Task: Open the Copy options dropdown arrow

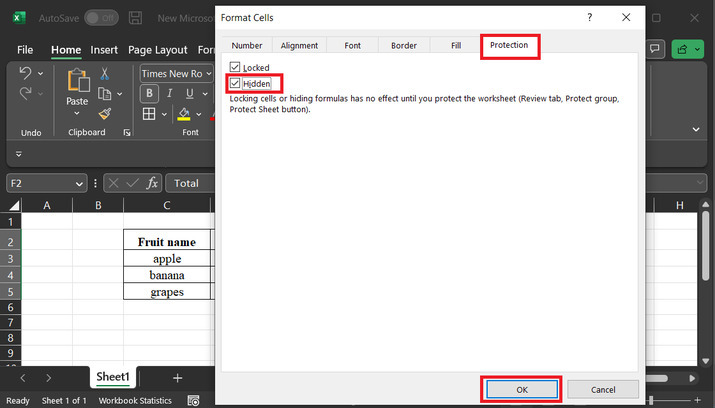Action: pyautogui.click(x=119, y=94)
